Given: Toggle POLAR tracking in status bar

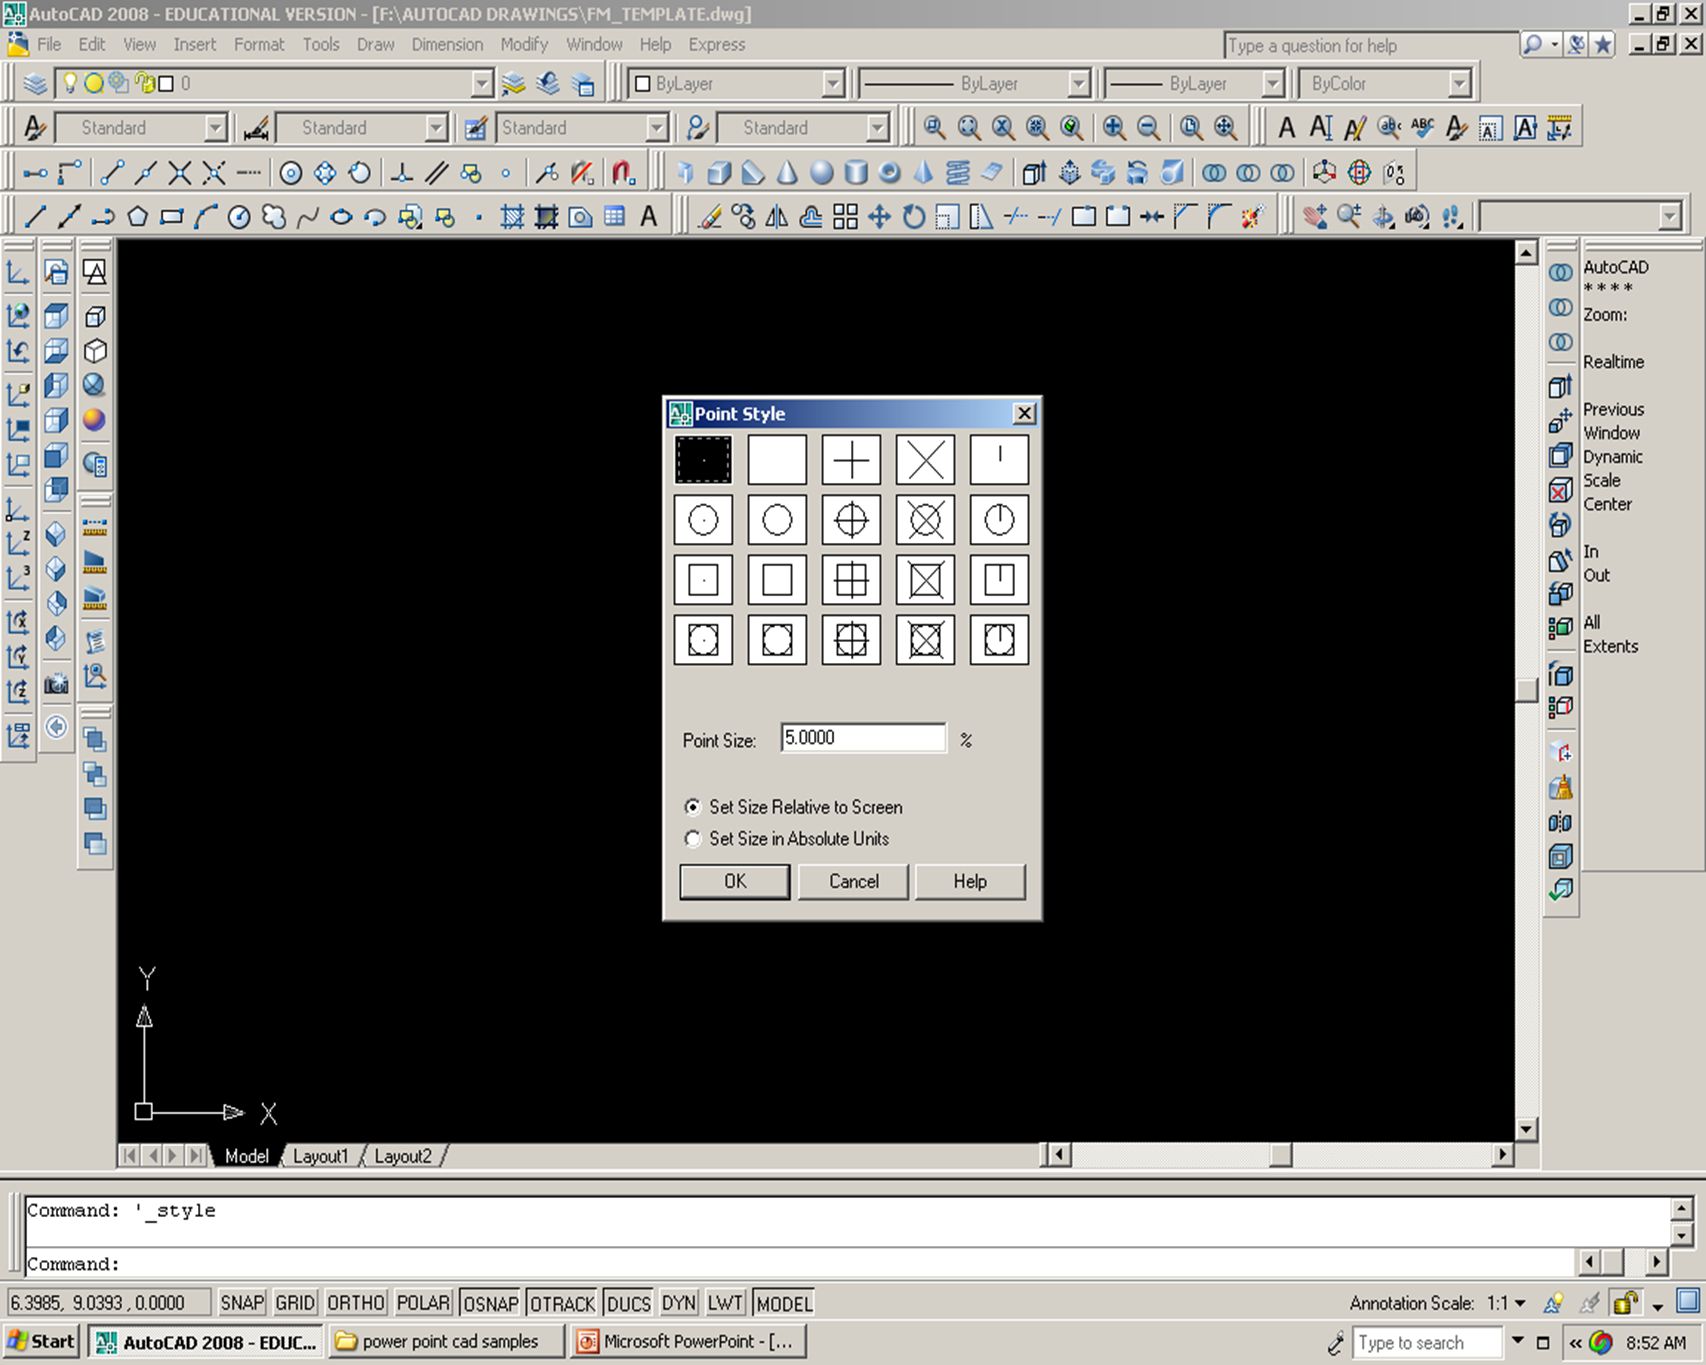Looking at the screenshot, I should (423, 1303).
